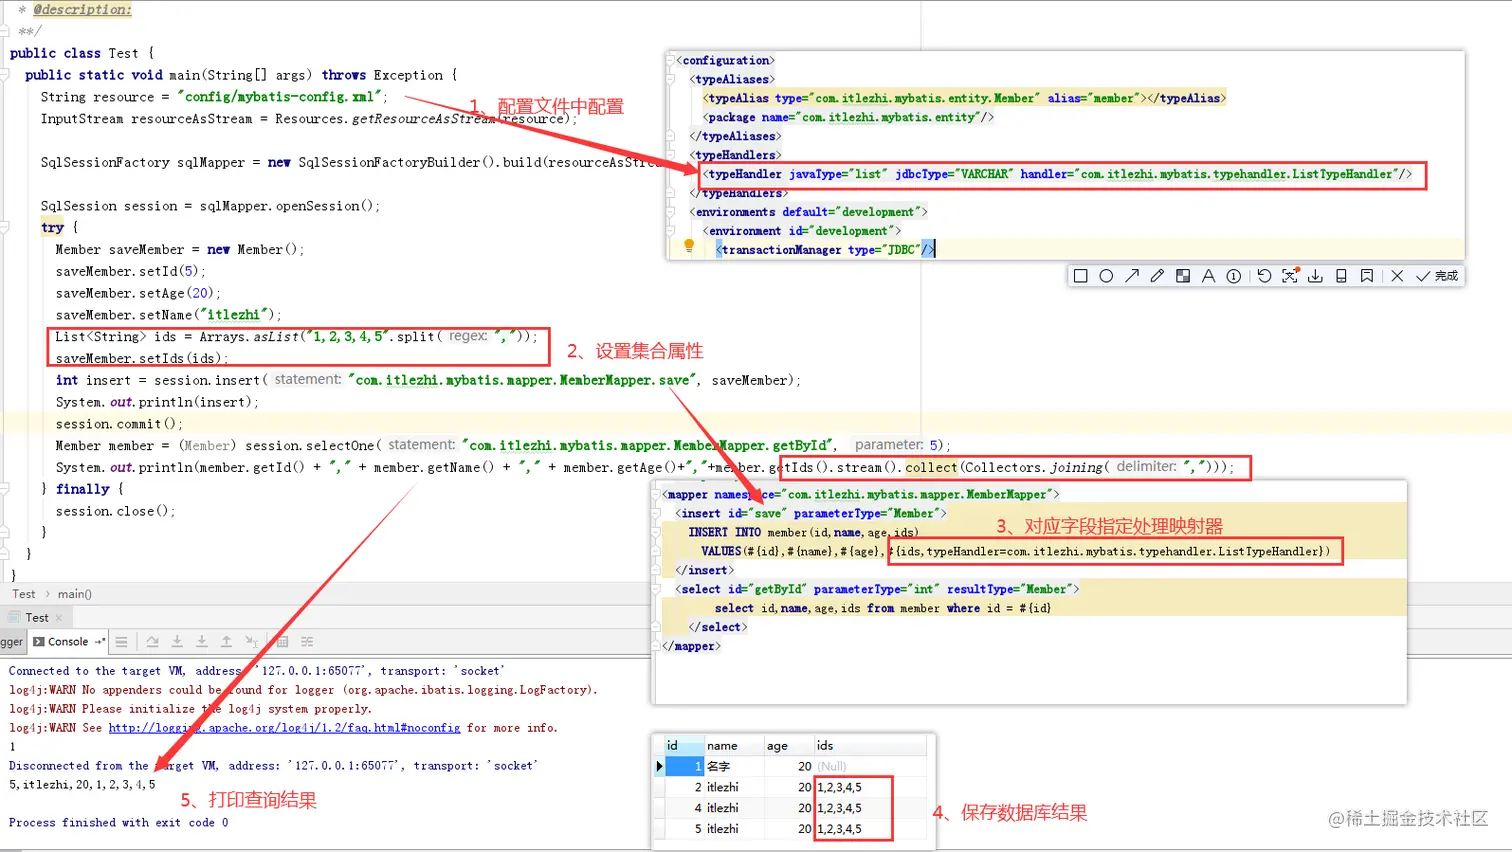Viewport: 1512px width, 852px height.
Task: Click 完成 to finish the screenshot
Action: (x=1437, y=276)
